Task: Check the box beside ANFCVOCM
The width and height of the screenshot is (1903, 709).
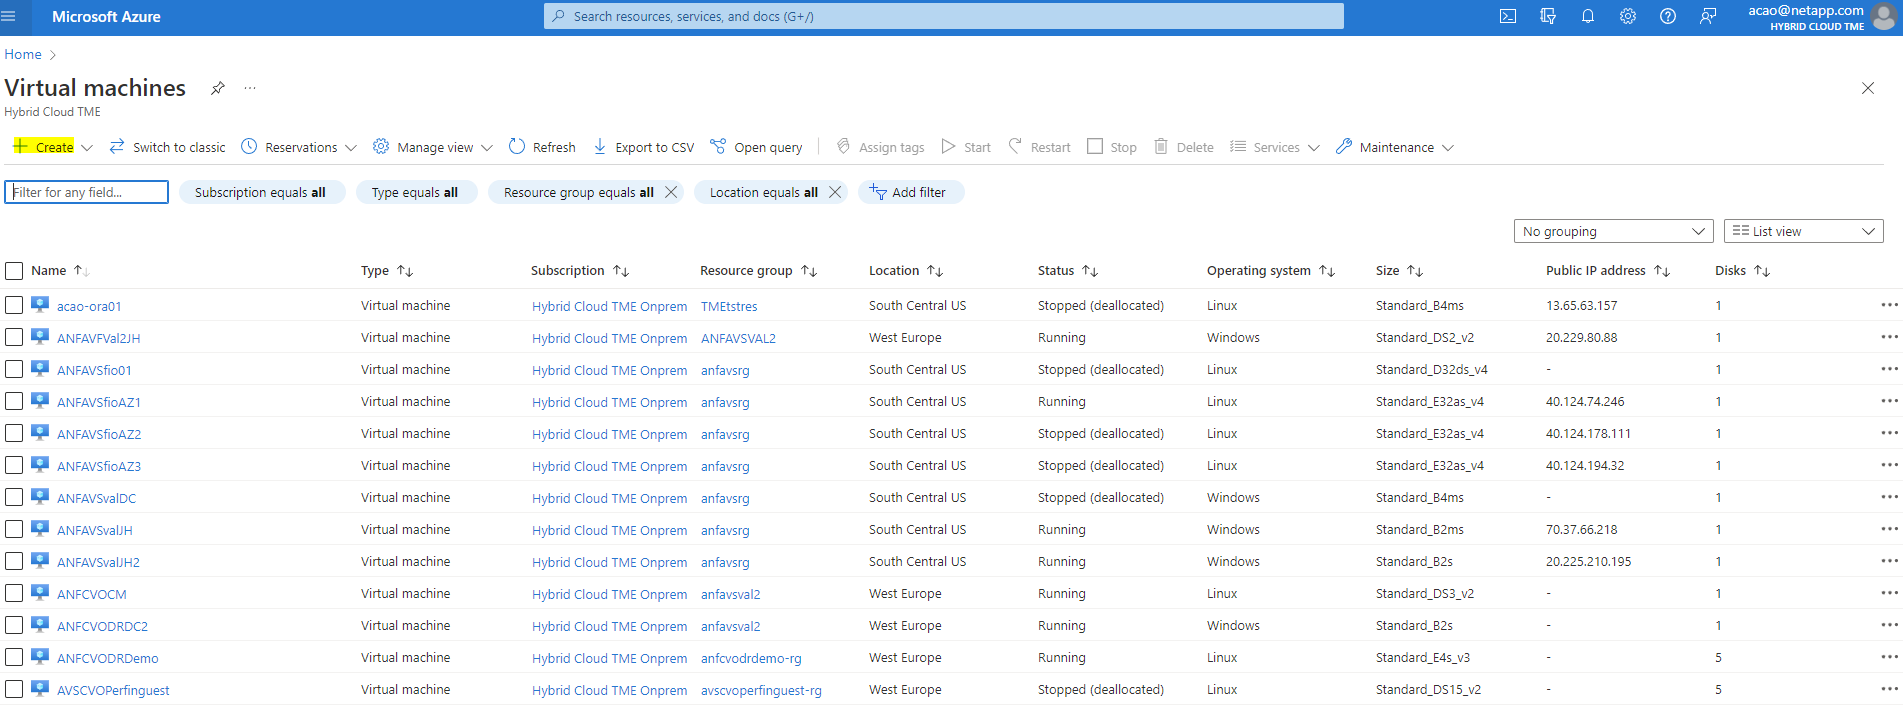Action: click(x=14, y=593)
